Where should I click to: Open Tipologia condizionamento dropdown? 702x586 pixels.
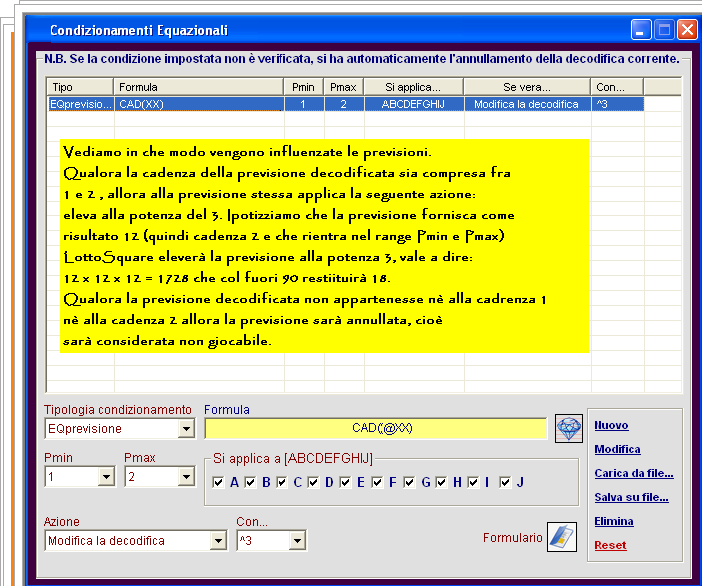point(186,429)
